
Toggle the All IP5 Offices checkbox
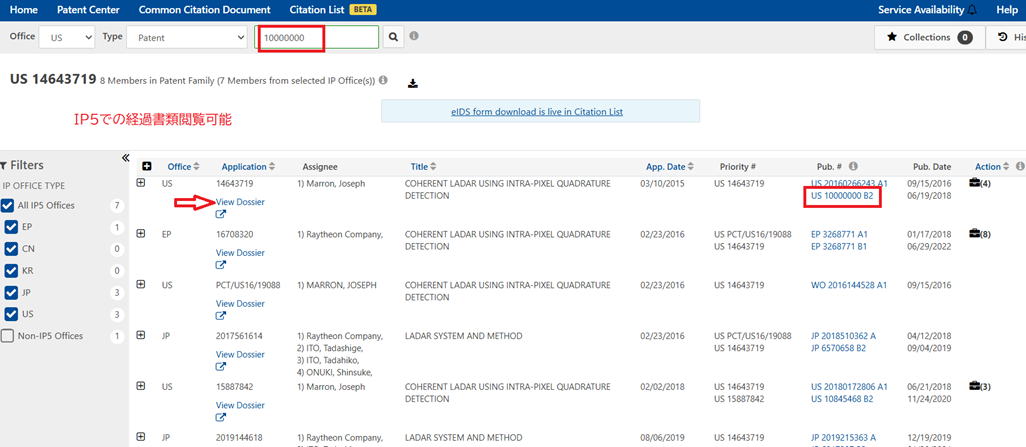point(9,205)
